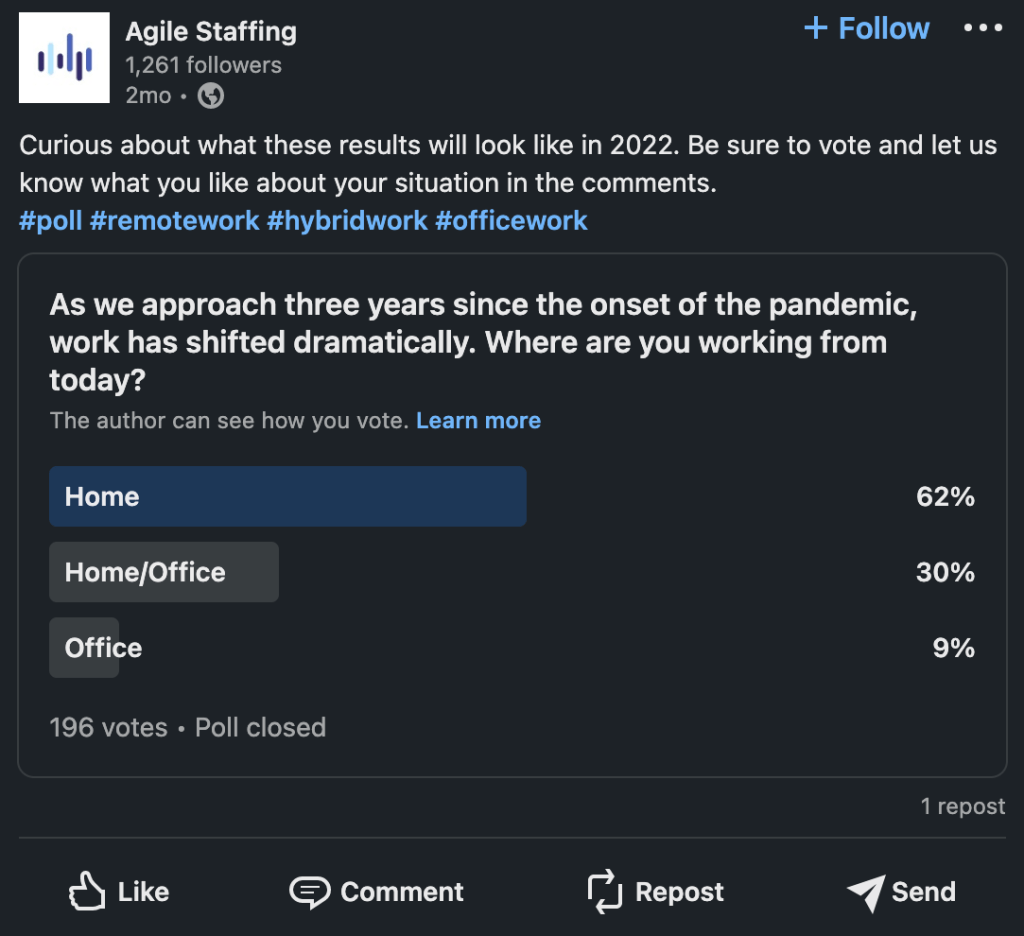1024x936 pixels.
Task: Click the Repost arrows icon
Action: (x=604, y=891)
